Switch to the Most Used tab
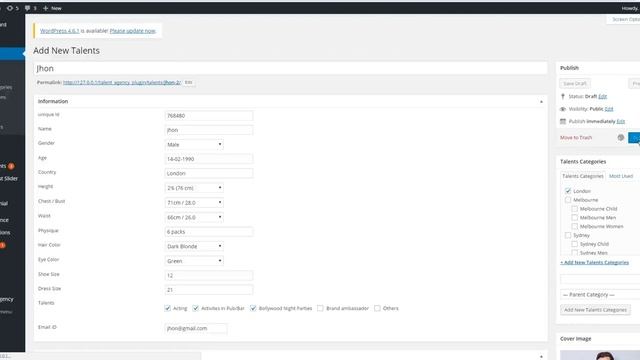 pyautogui.click(x=621, y=176)
